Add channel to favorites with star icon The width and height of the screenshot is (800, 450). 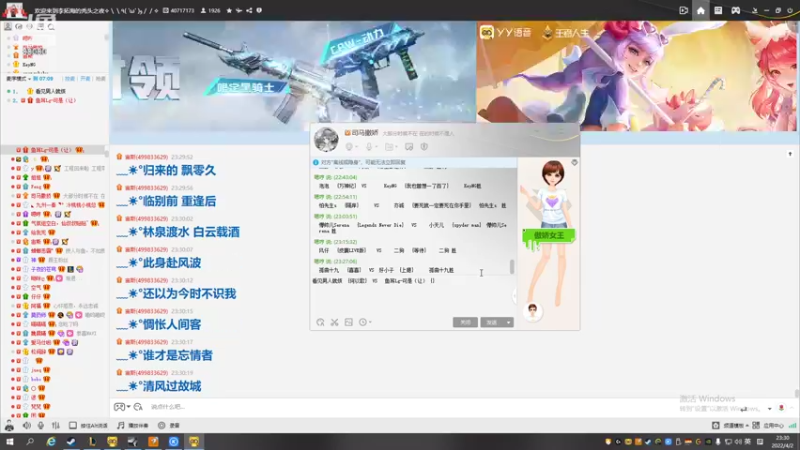(x=229, y=10)
